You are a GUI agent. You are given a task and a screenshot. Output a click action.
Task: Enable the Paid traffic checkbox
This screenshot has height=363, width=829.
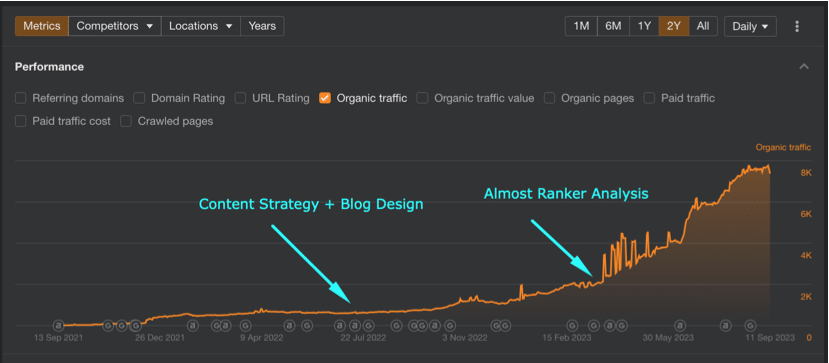tap(650, 98)
